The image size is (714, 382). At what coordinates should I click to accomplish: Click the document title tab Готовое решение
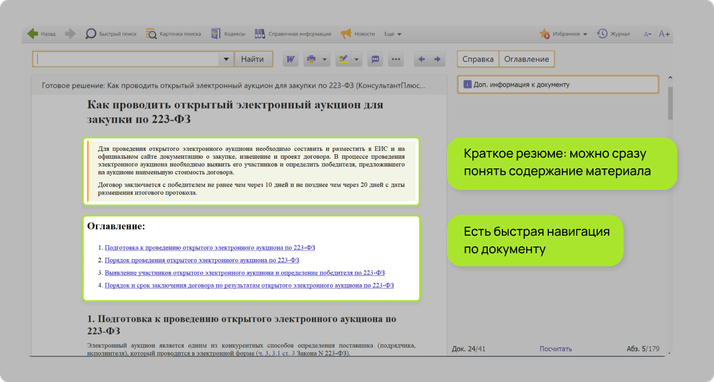[233, 86]
